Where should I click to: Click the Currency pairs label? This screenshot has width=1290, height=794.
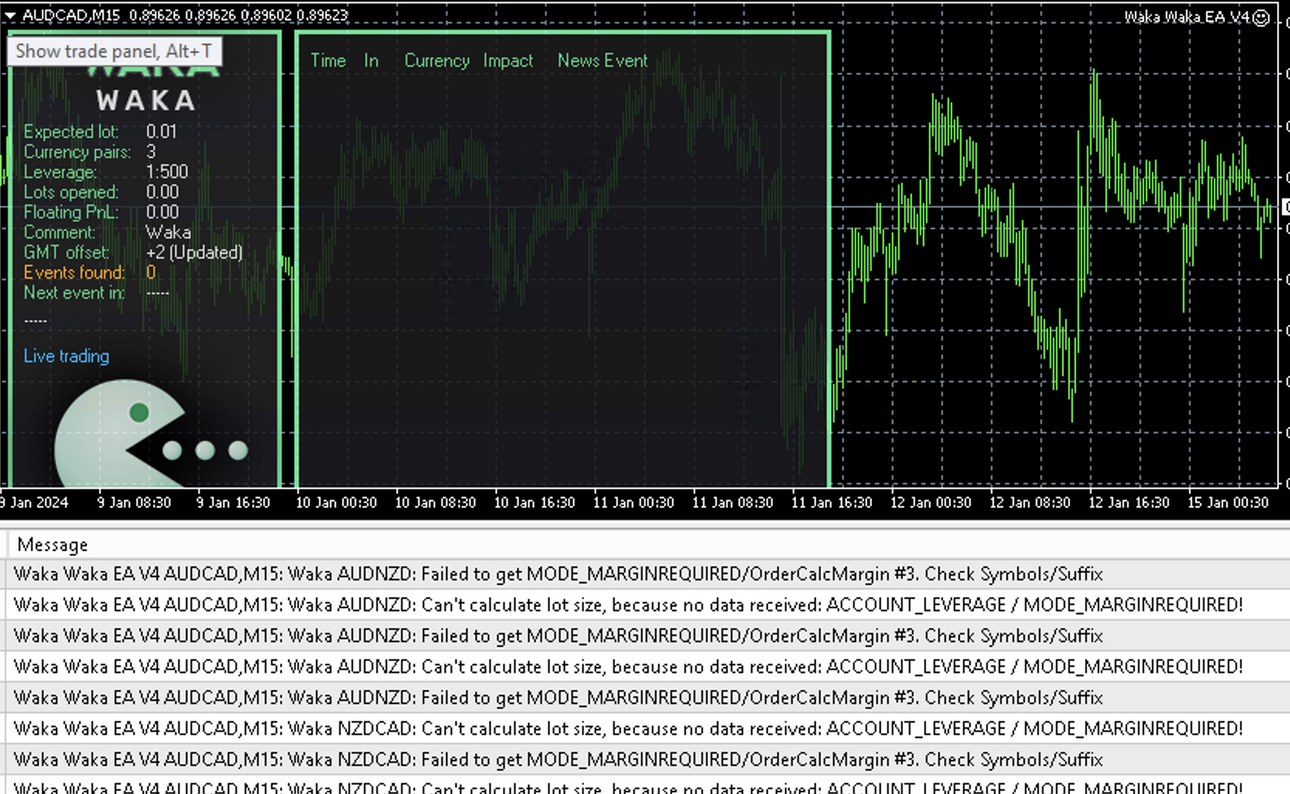pyautogui.click(x=77, y=152)
